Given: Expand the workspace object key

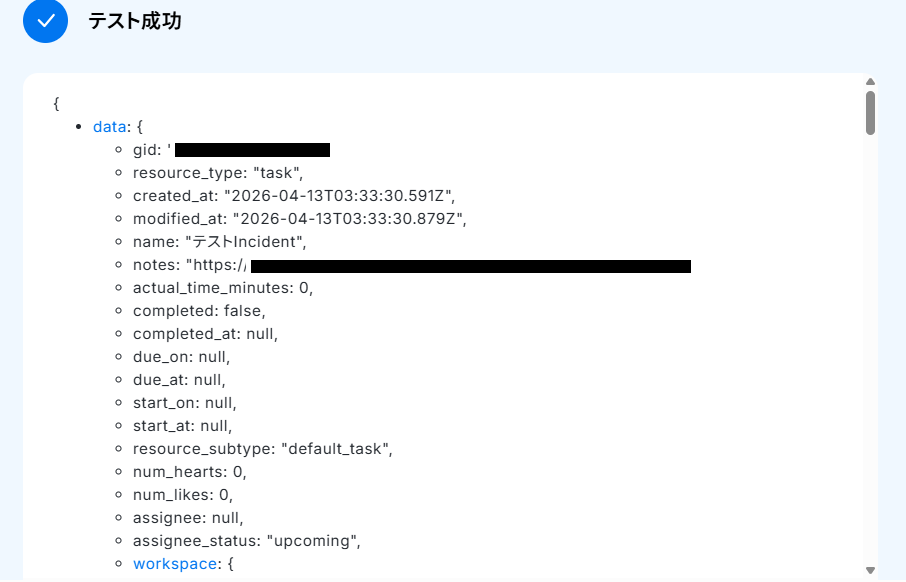Looking at the screenshot, I should click(x=175, y=564).
